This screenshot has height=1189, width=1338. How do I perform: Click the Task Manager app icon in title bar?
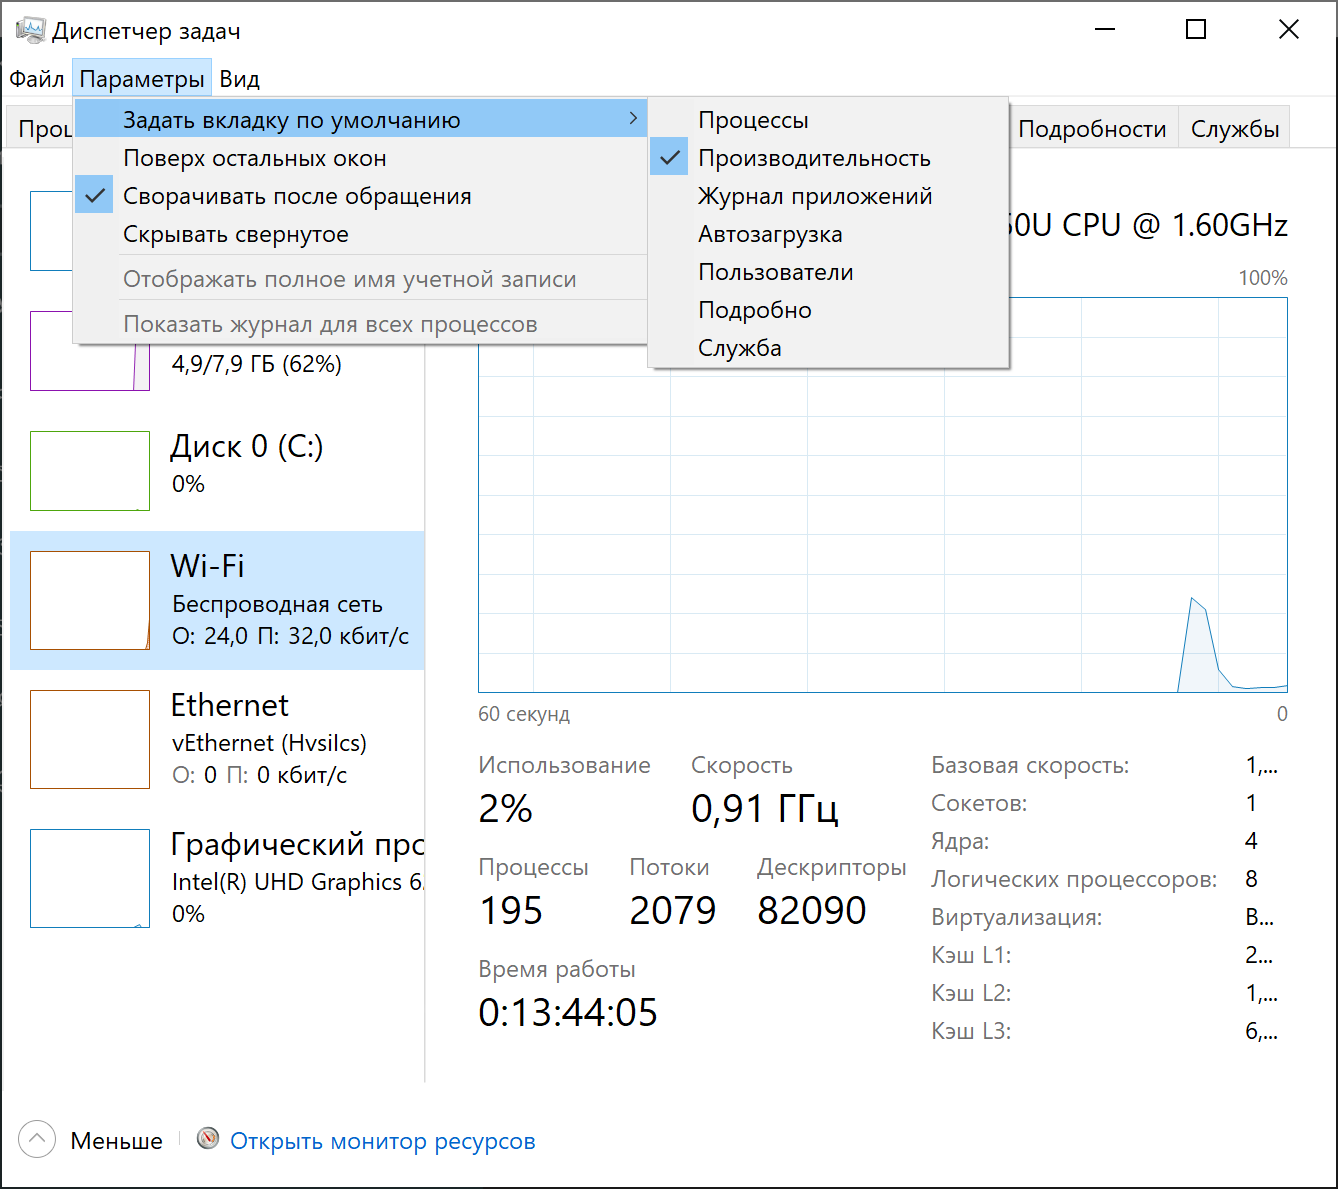(x=30, y=30)
